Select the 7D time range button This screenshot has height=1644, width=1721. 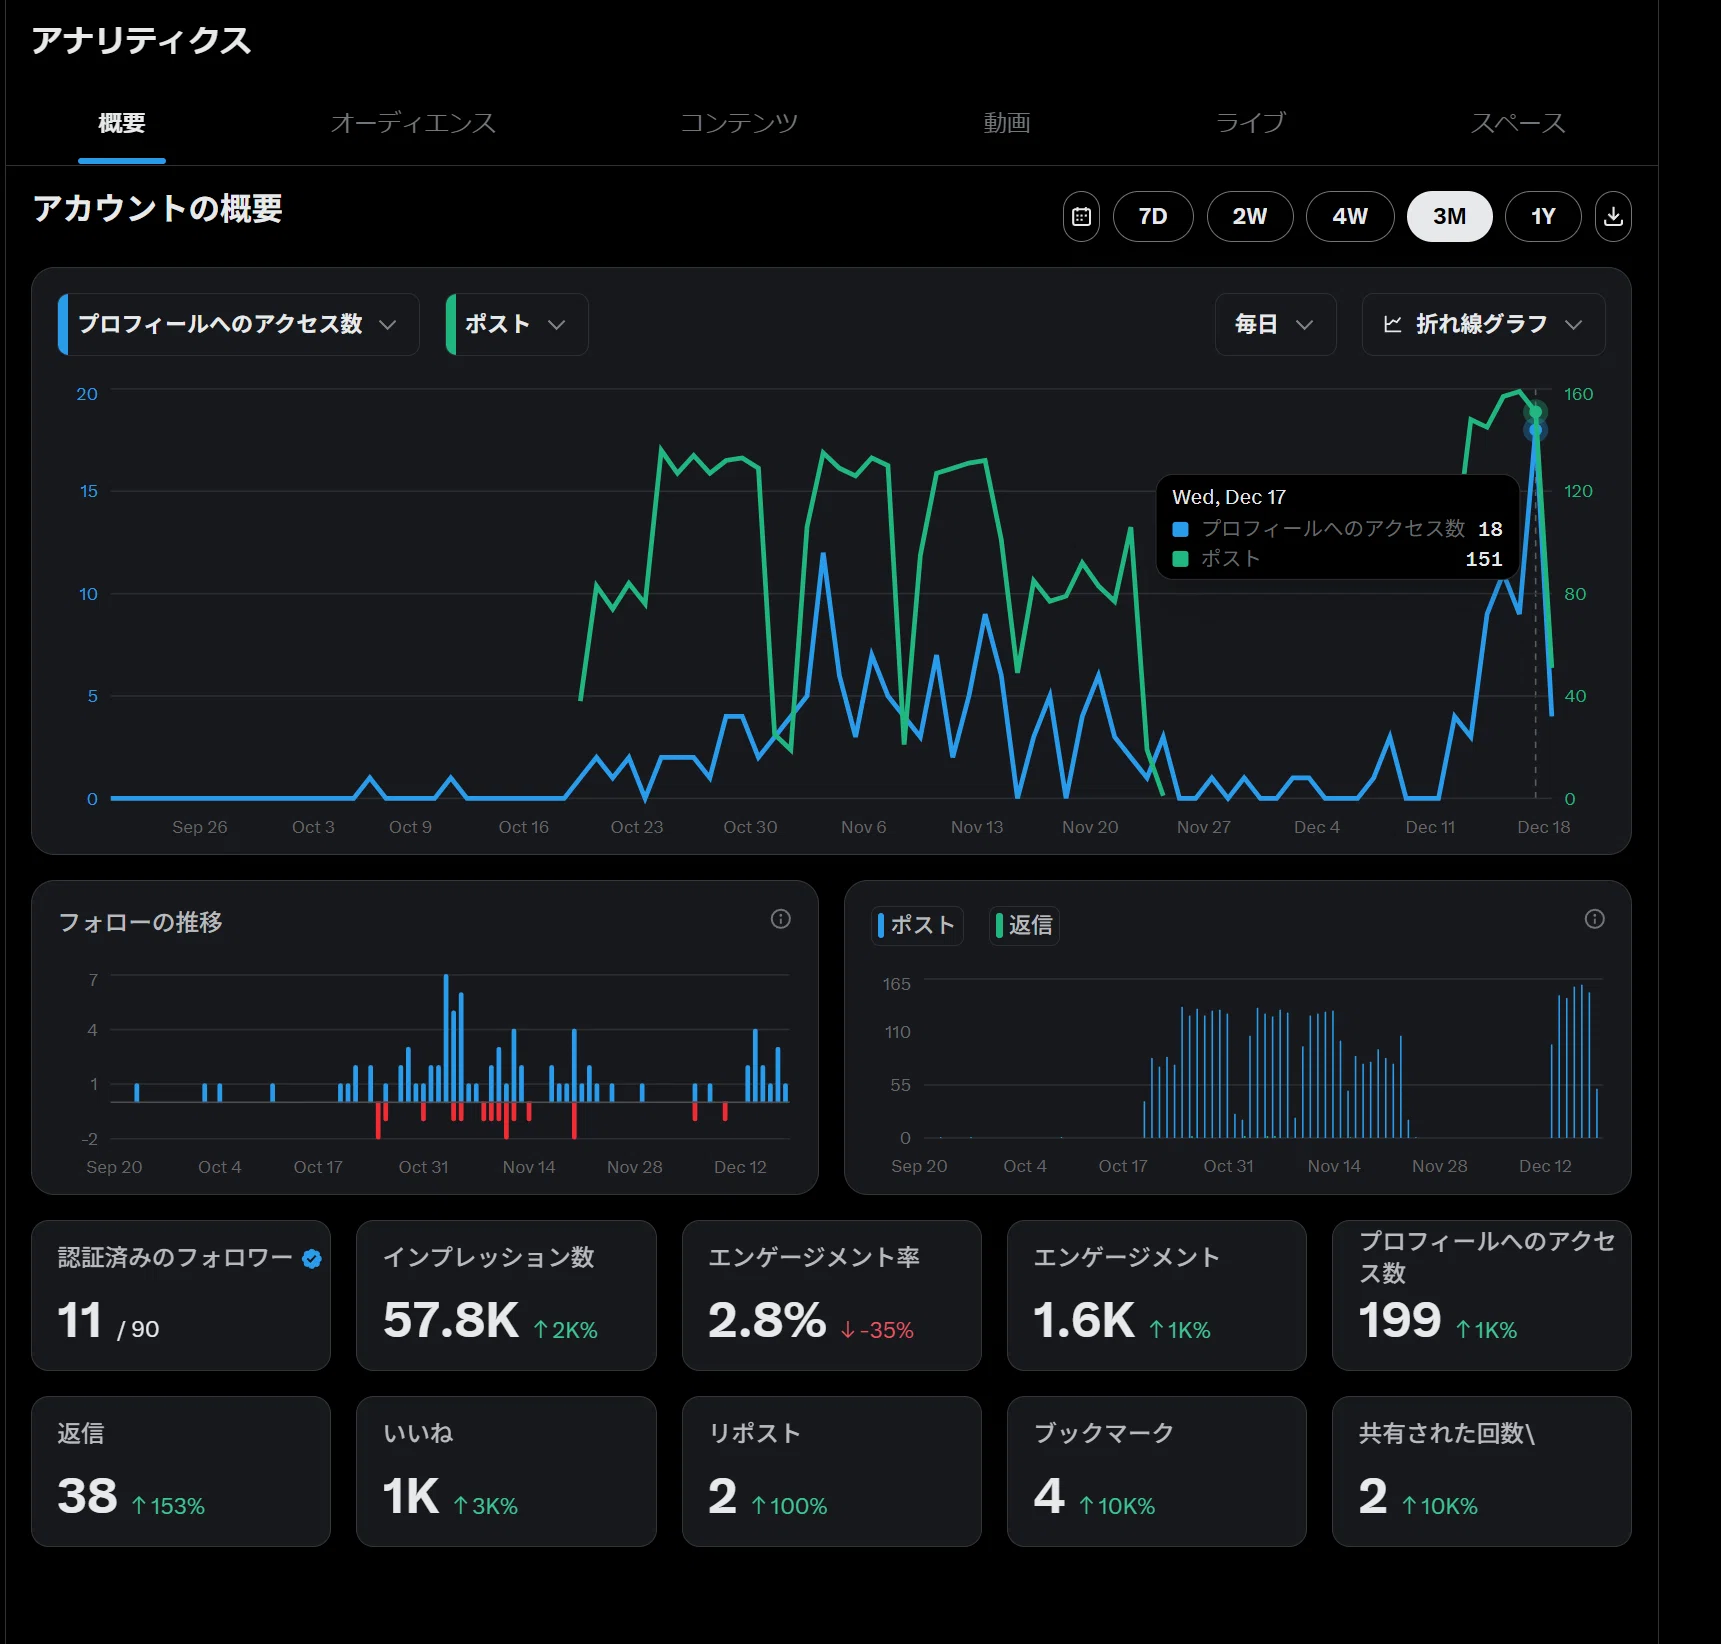pos(1153,216)
